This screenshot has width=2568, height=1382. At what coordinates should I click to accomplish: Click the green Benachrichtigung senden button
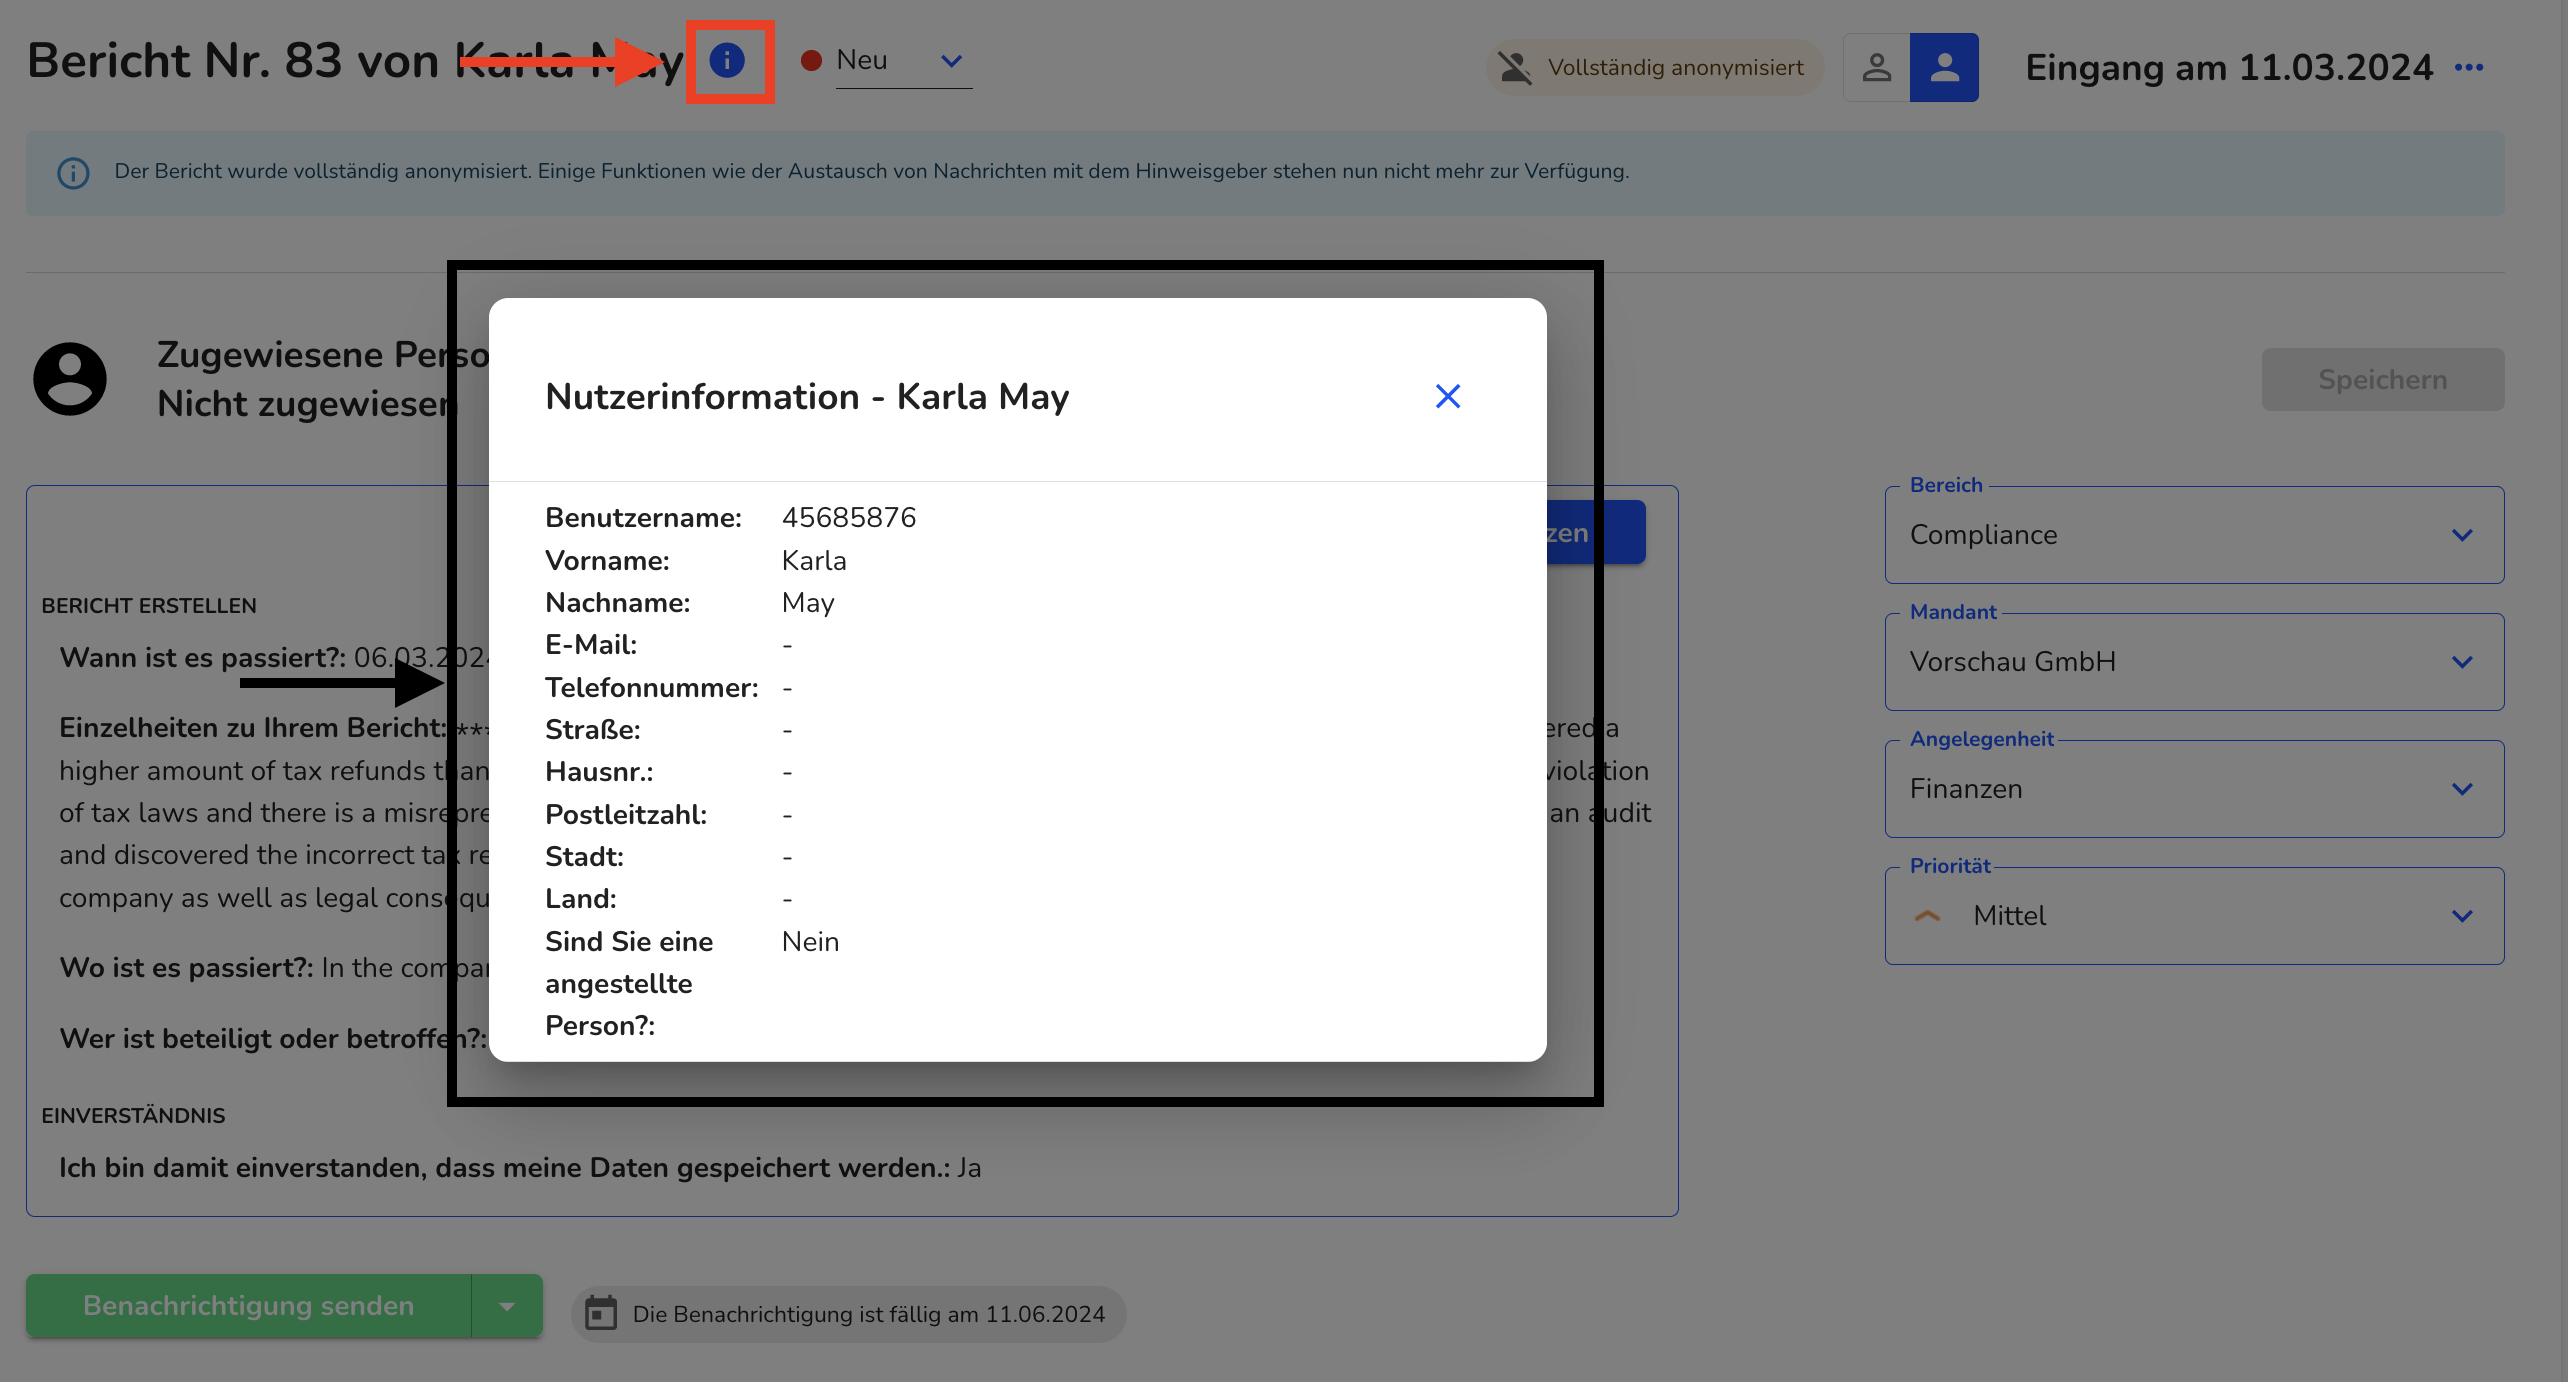click(x=249, y=1305)
